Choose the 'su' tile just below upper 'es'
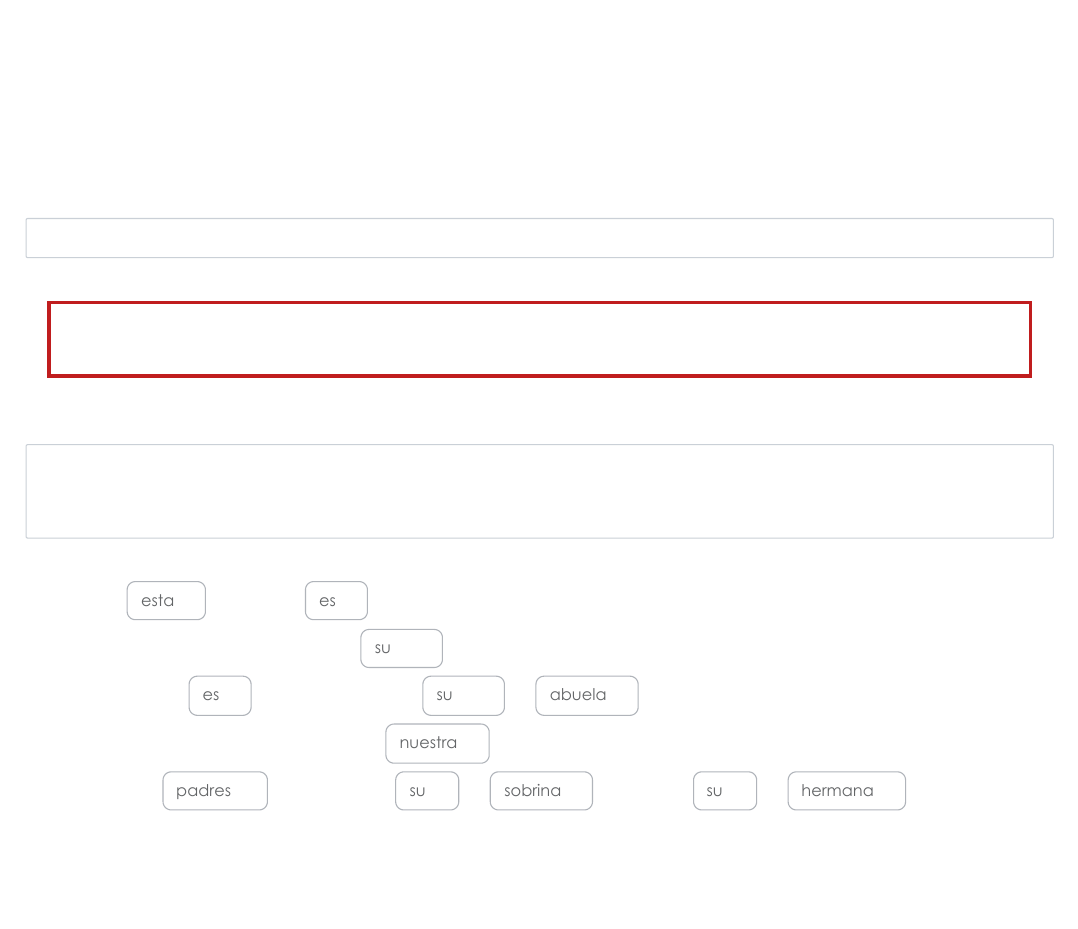Image resolution: width=1078 pixels, height=929 pixels. coord(401,648)
